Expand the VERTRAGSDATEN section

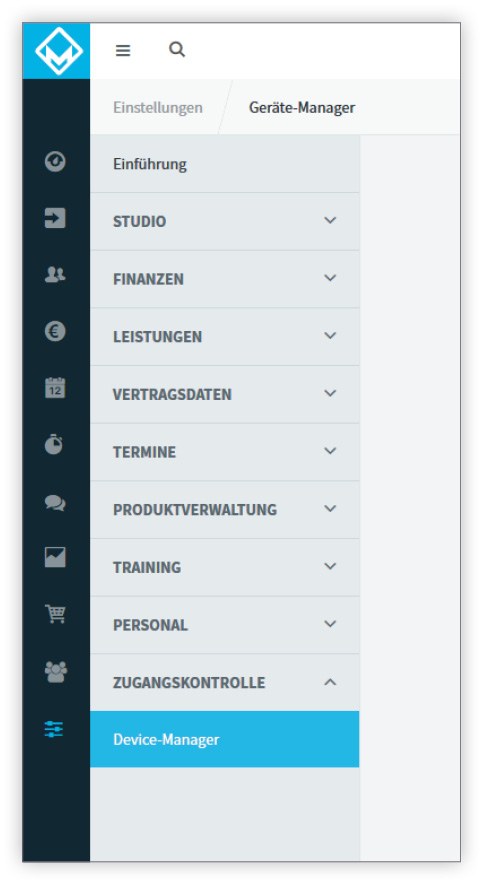coord(225,394)
